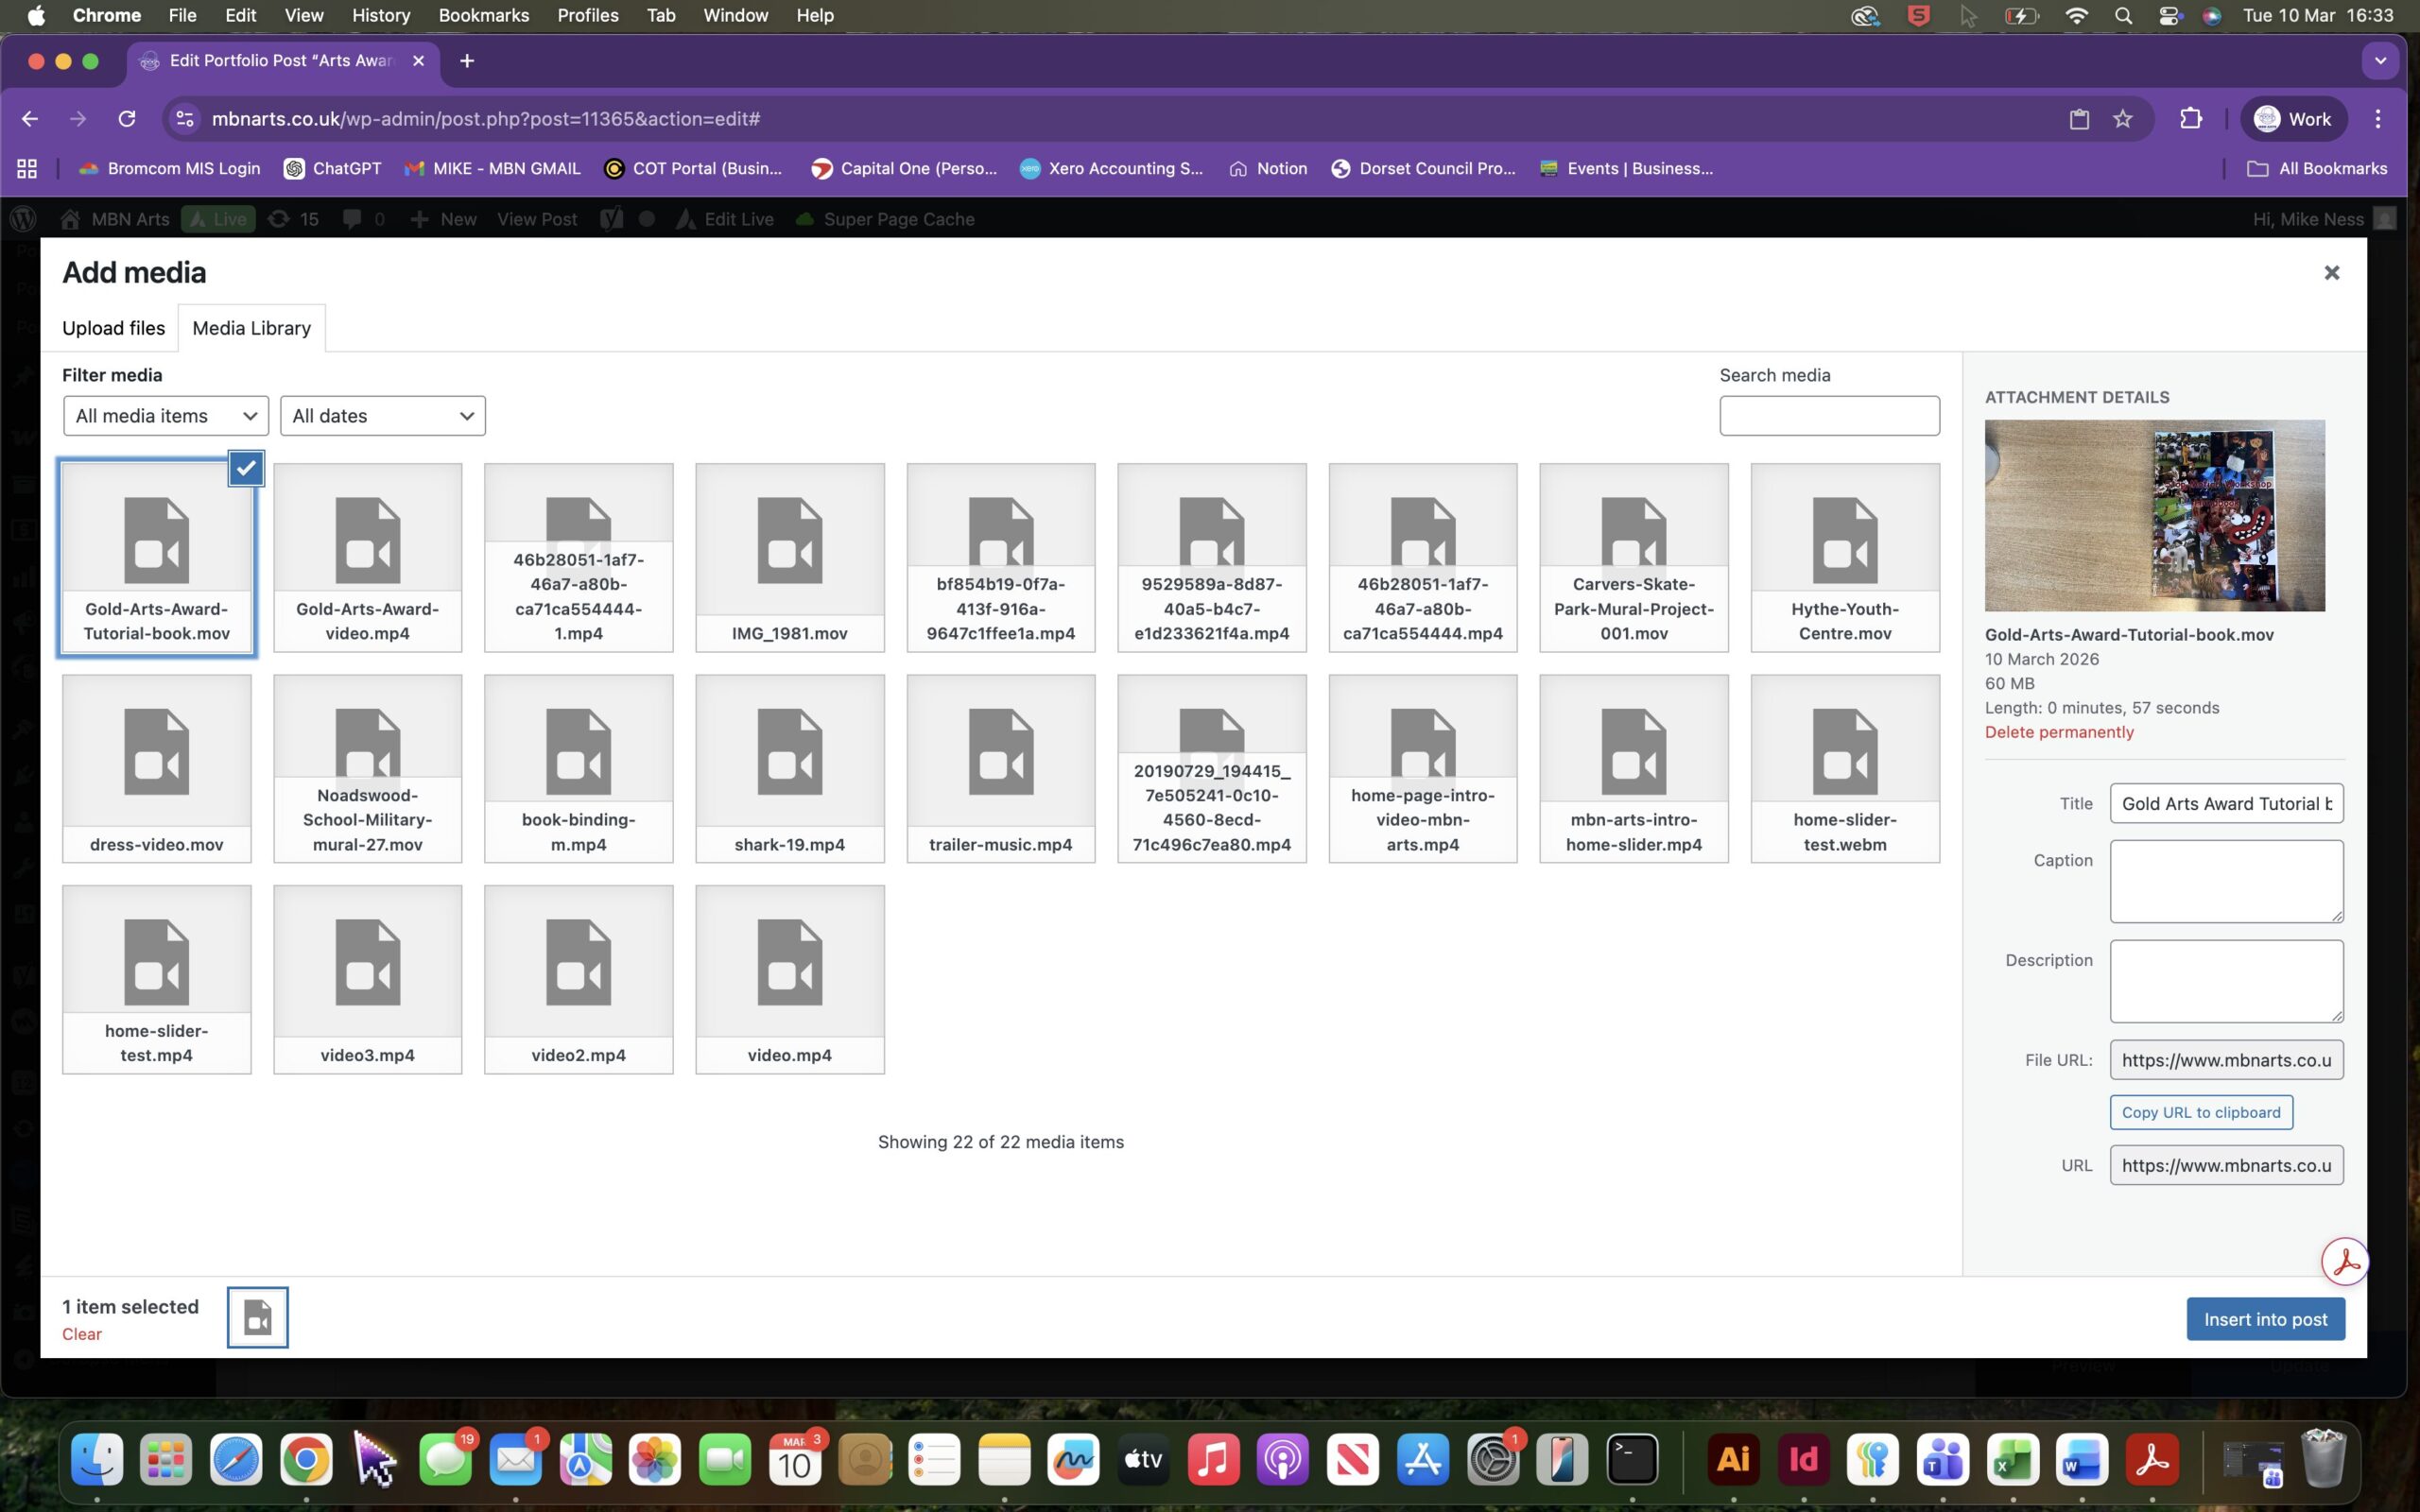
Task: Click into the Caption text area
Action: 2226,881
